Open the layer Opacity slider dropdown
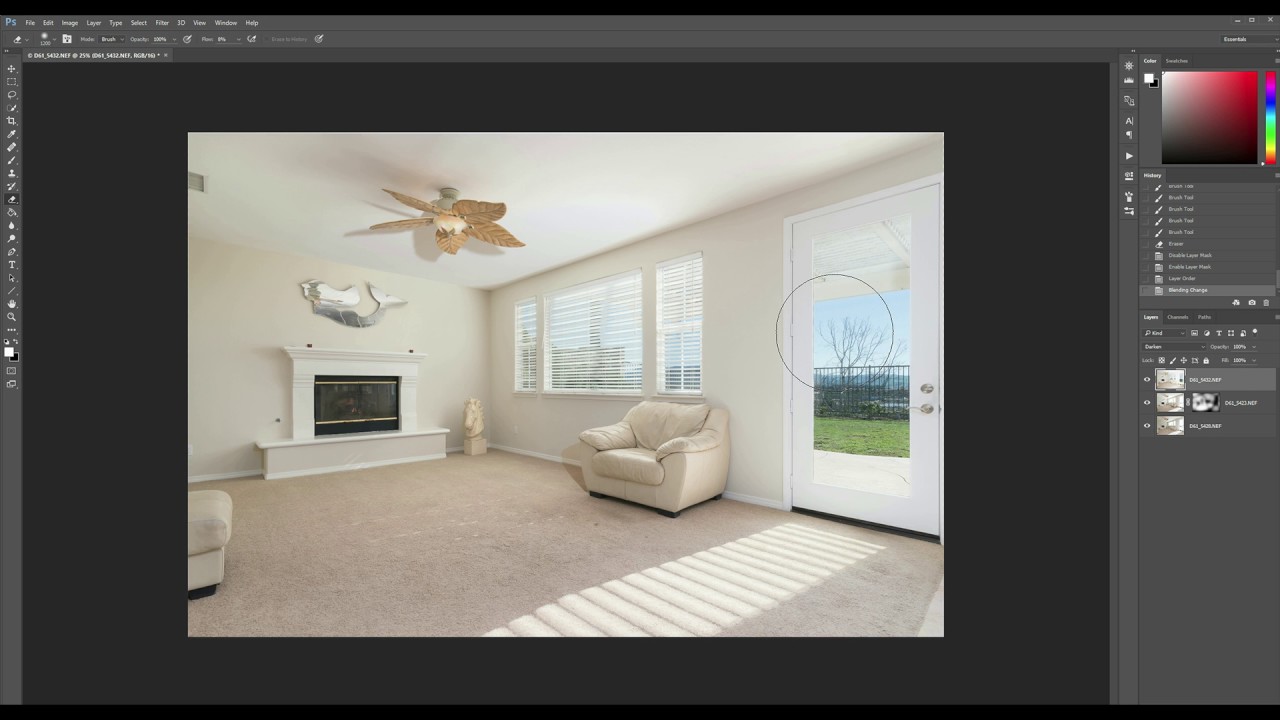Screen dimensions: 1280x720 pos(1254,347)
